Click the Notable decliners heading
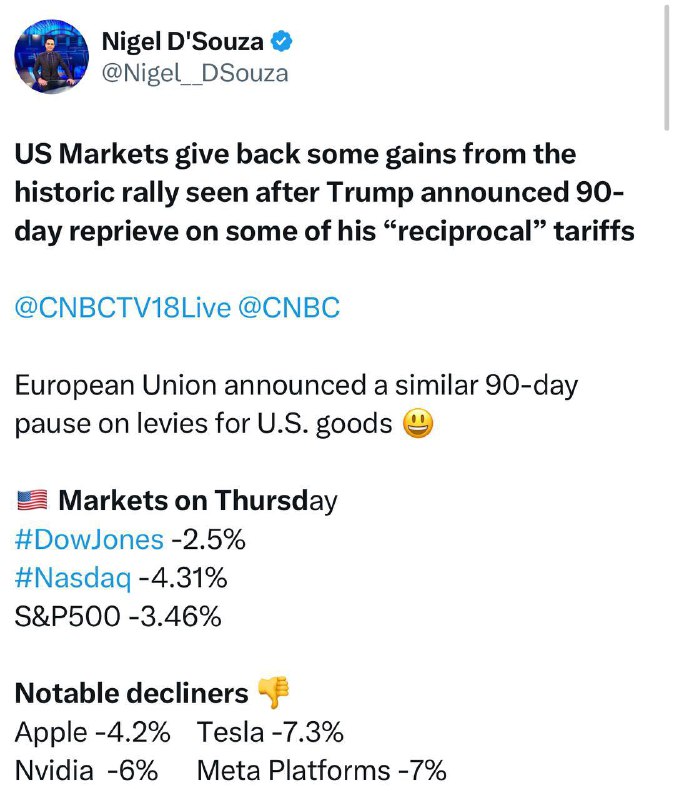674x800 pixels. (132, 693)
